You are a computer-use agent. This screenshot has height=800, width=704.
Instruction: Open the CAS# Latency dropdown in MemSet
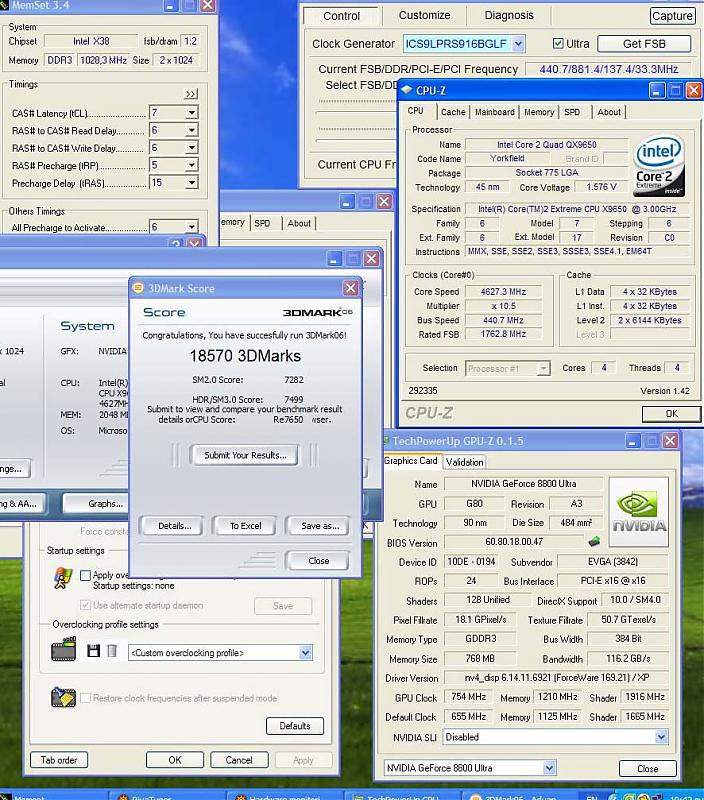pyautogui.click(x=192, y=112)
